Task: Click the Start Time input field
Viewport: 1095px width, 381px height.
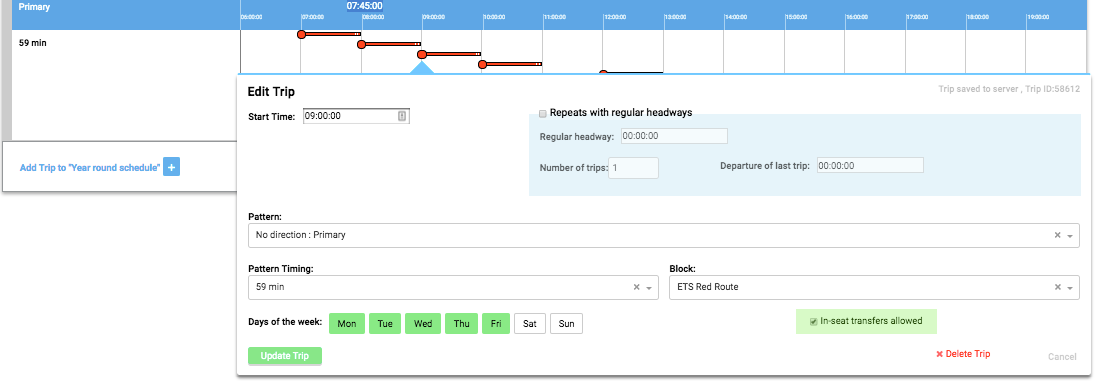Action: point(356,116)
